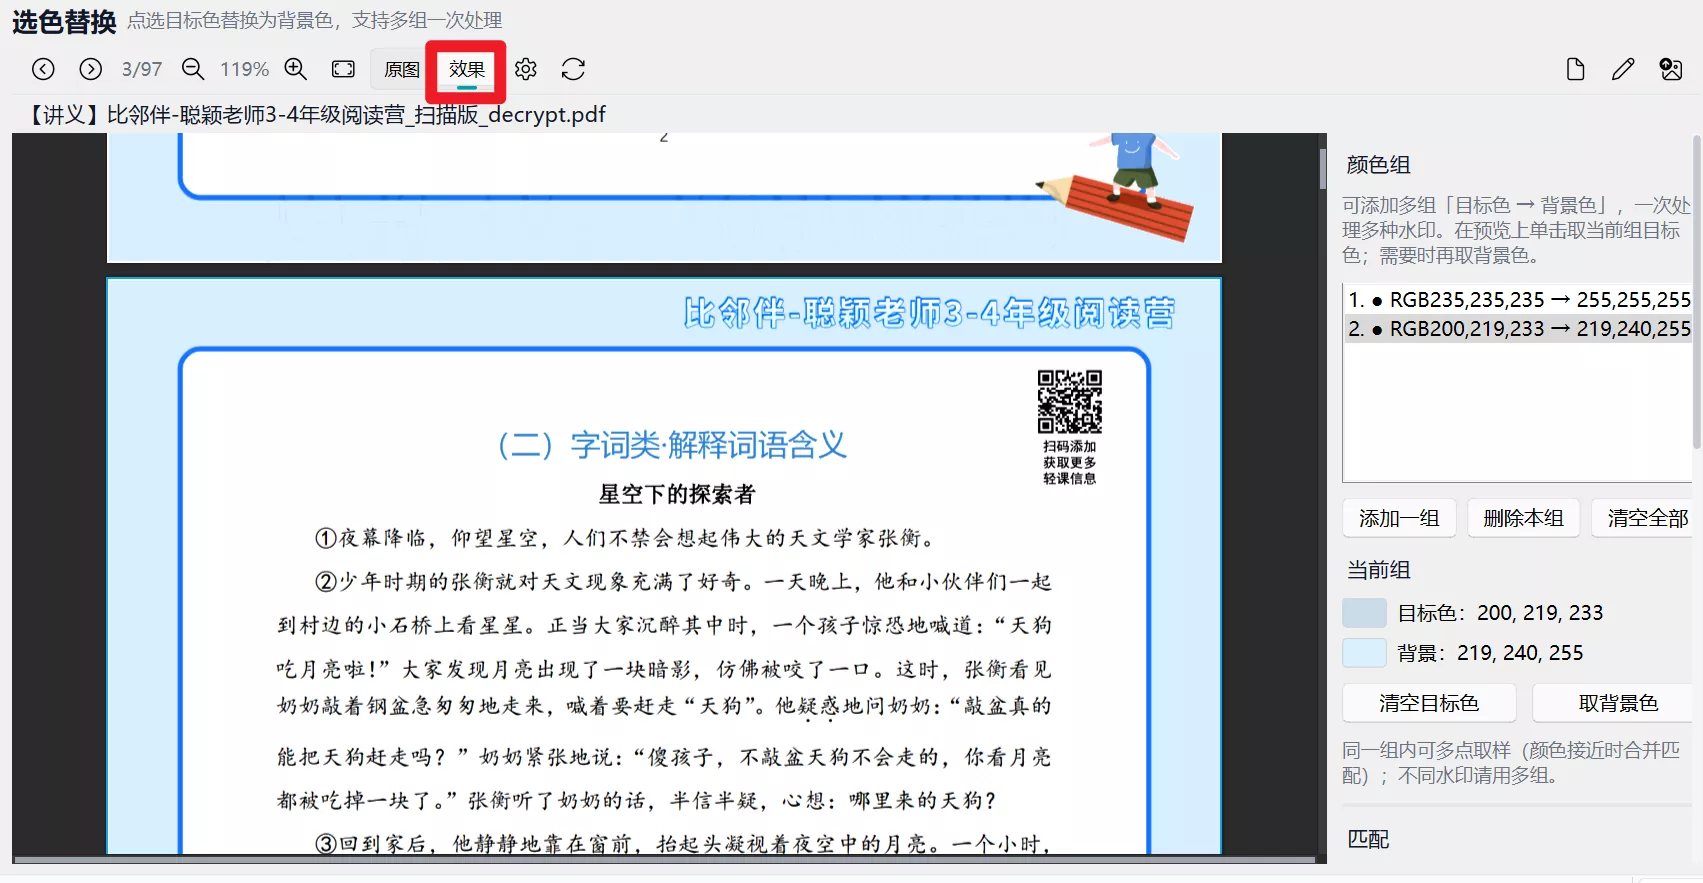Click the QR code in the page
The width and height of the screenshot is (1703, 883).
point(1069,402)
